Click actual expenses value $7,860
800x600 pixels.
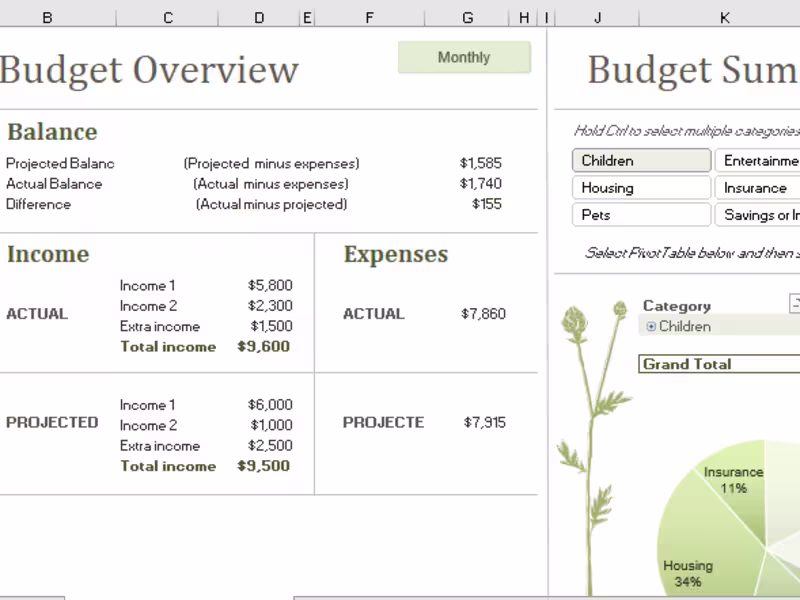click(483, 313)
